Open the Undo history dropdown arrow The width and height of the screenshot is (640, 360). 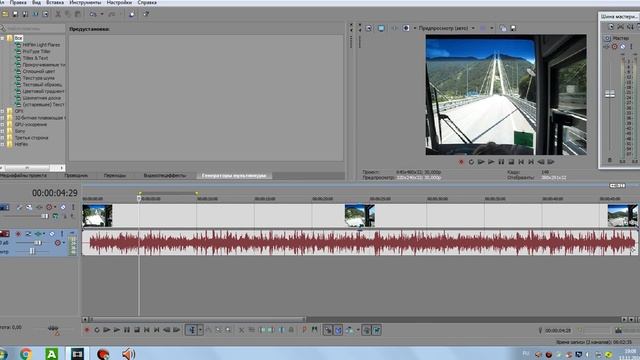coord(102,14)
